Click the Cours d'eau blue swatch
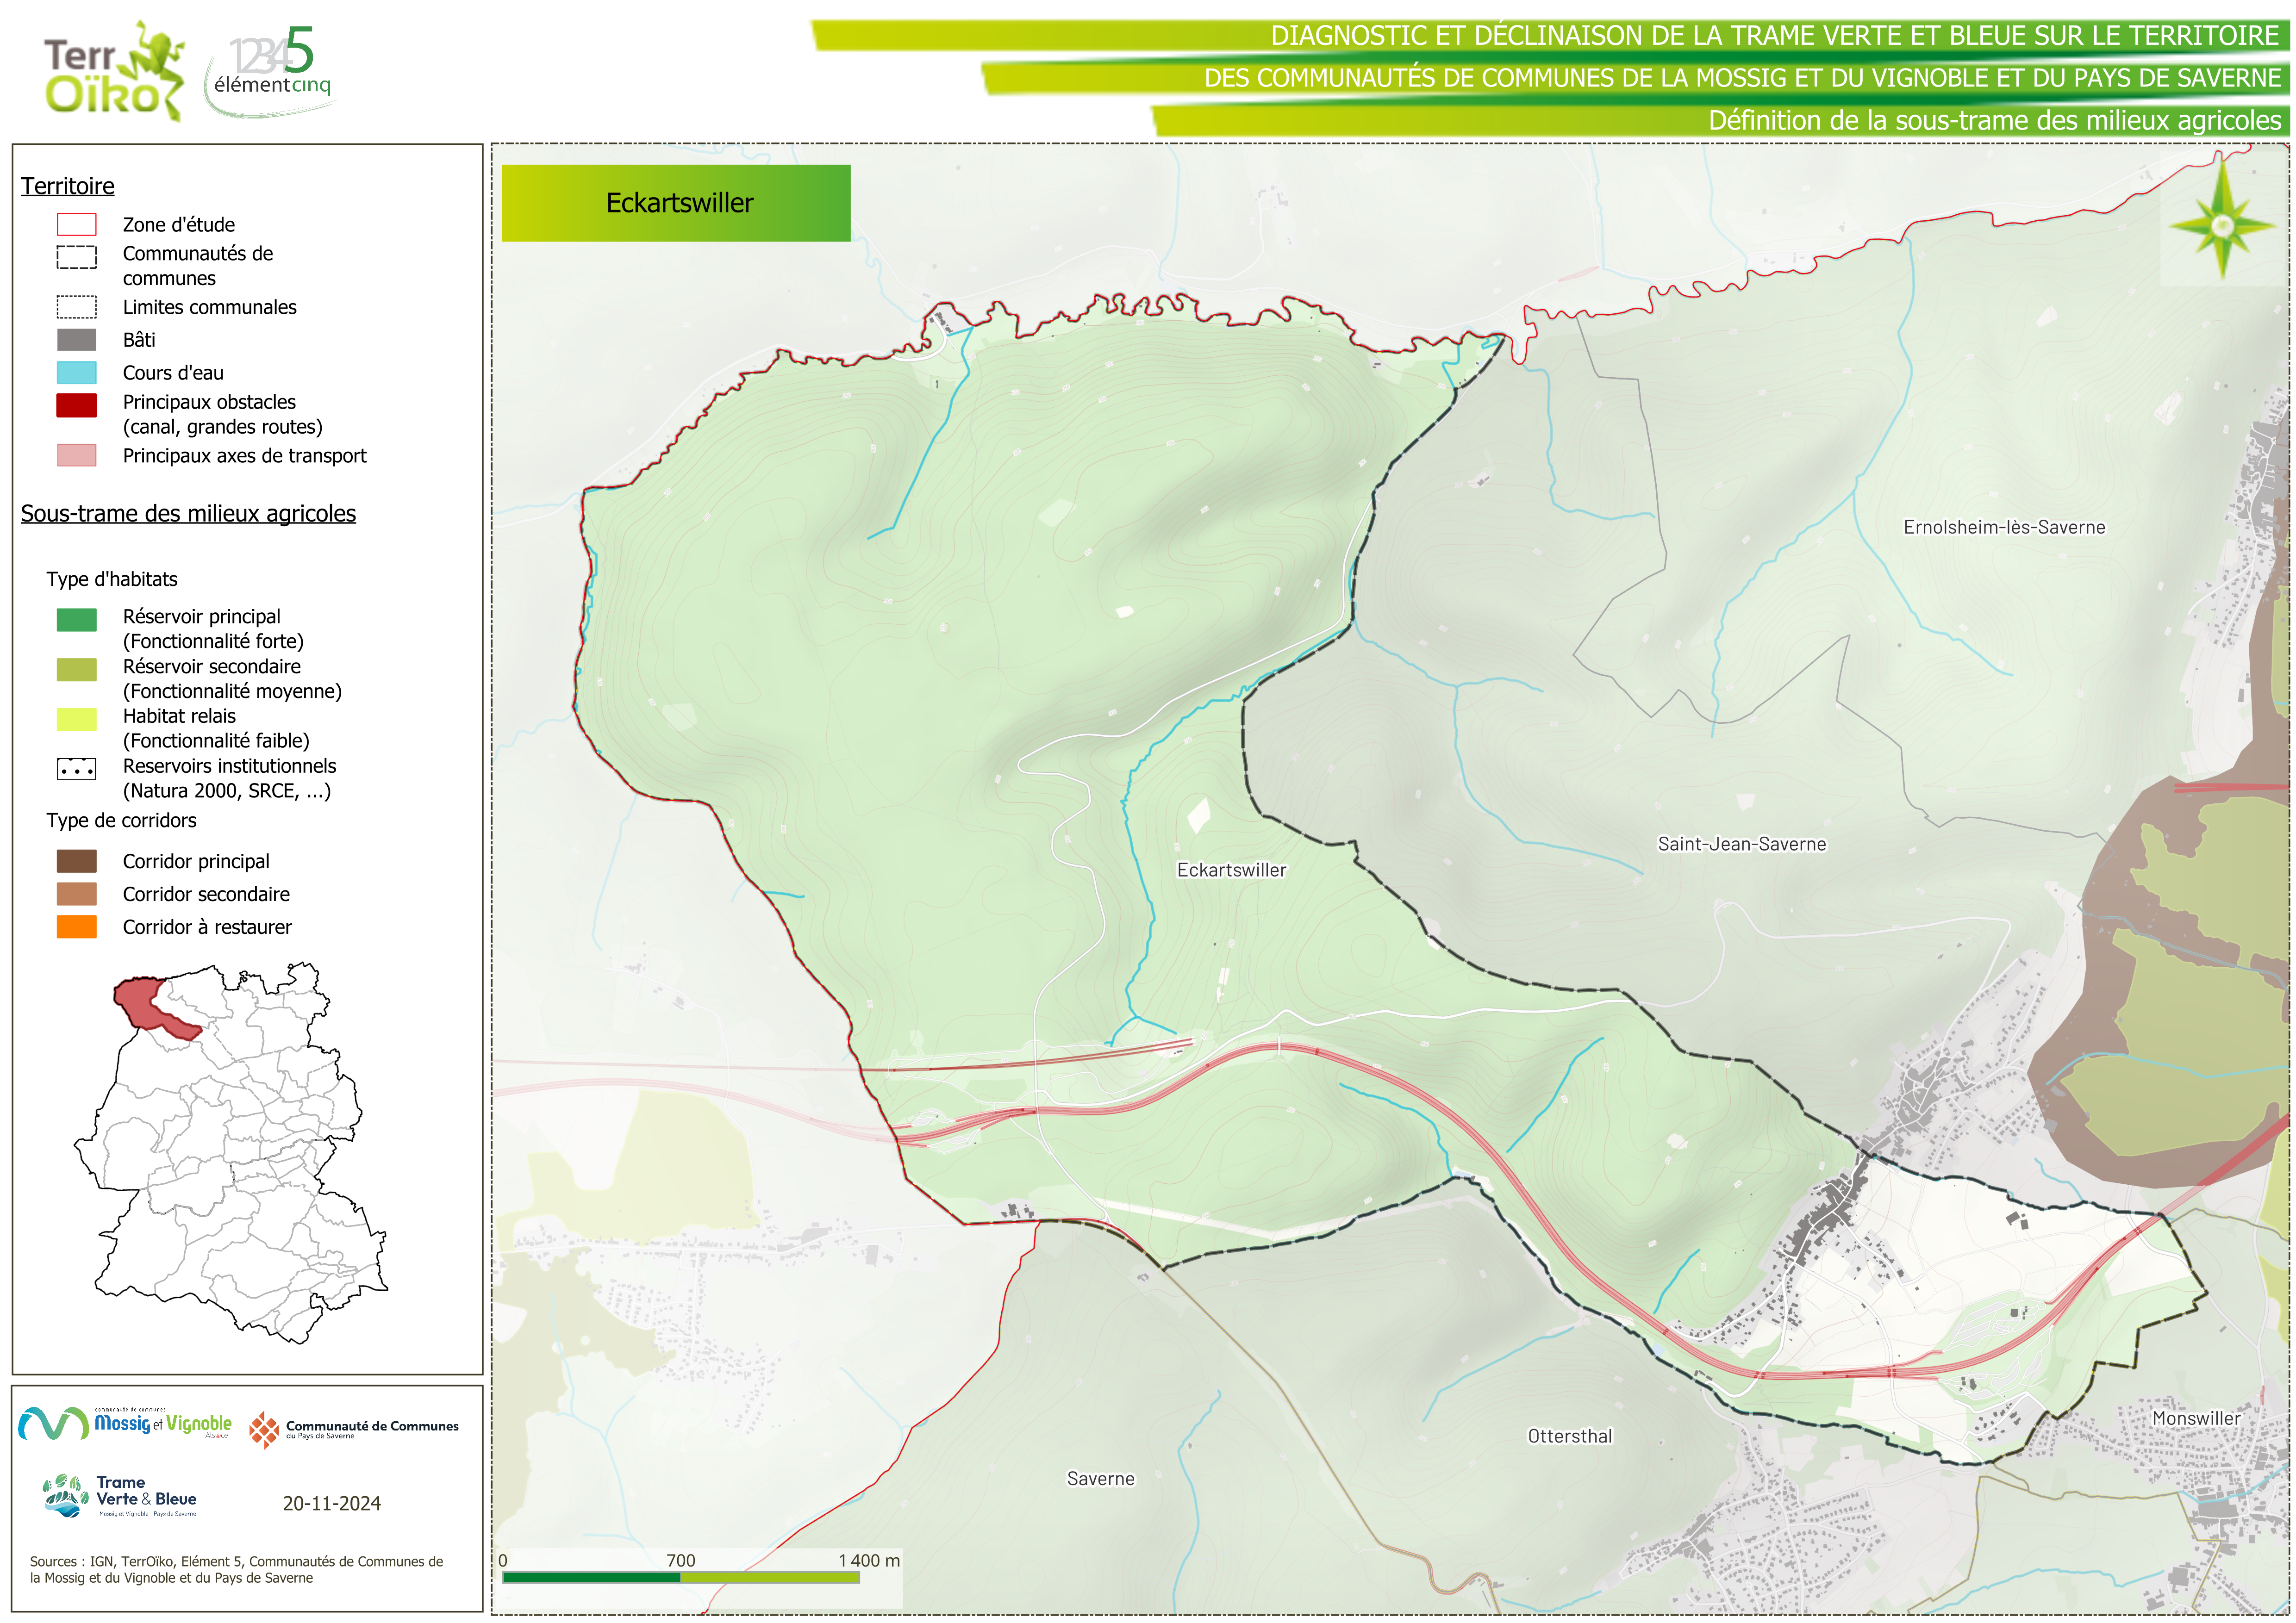Viewport: 2296px width, 1623px height. coord(76,373)
